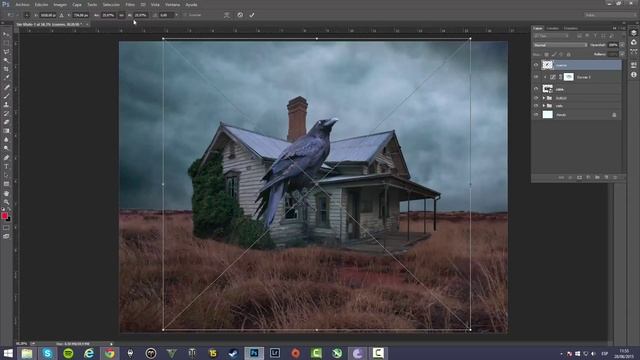The height and width of the screenshot is (360, 640).
Task: Select the Blur tool
Action: (6, 140)
